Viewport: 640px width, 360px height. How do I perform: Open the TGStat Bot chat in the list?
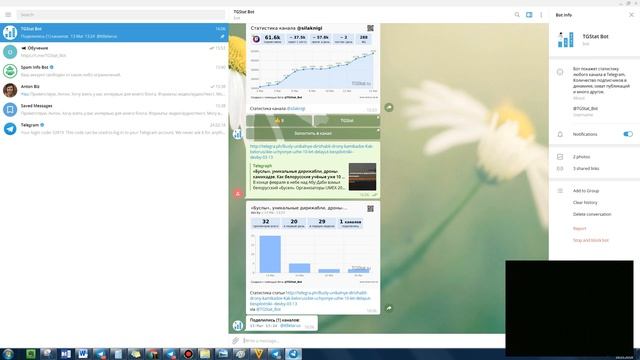coord(114,33)
